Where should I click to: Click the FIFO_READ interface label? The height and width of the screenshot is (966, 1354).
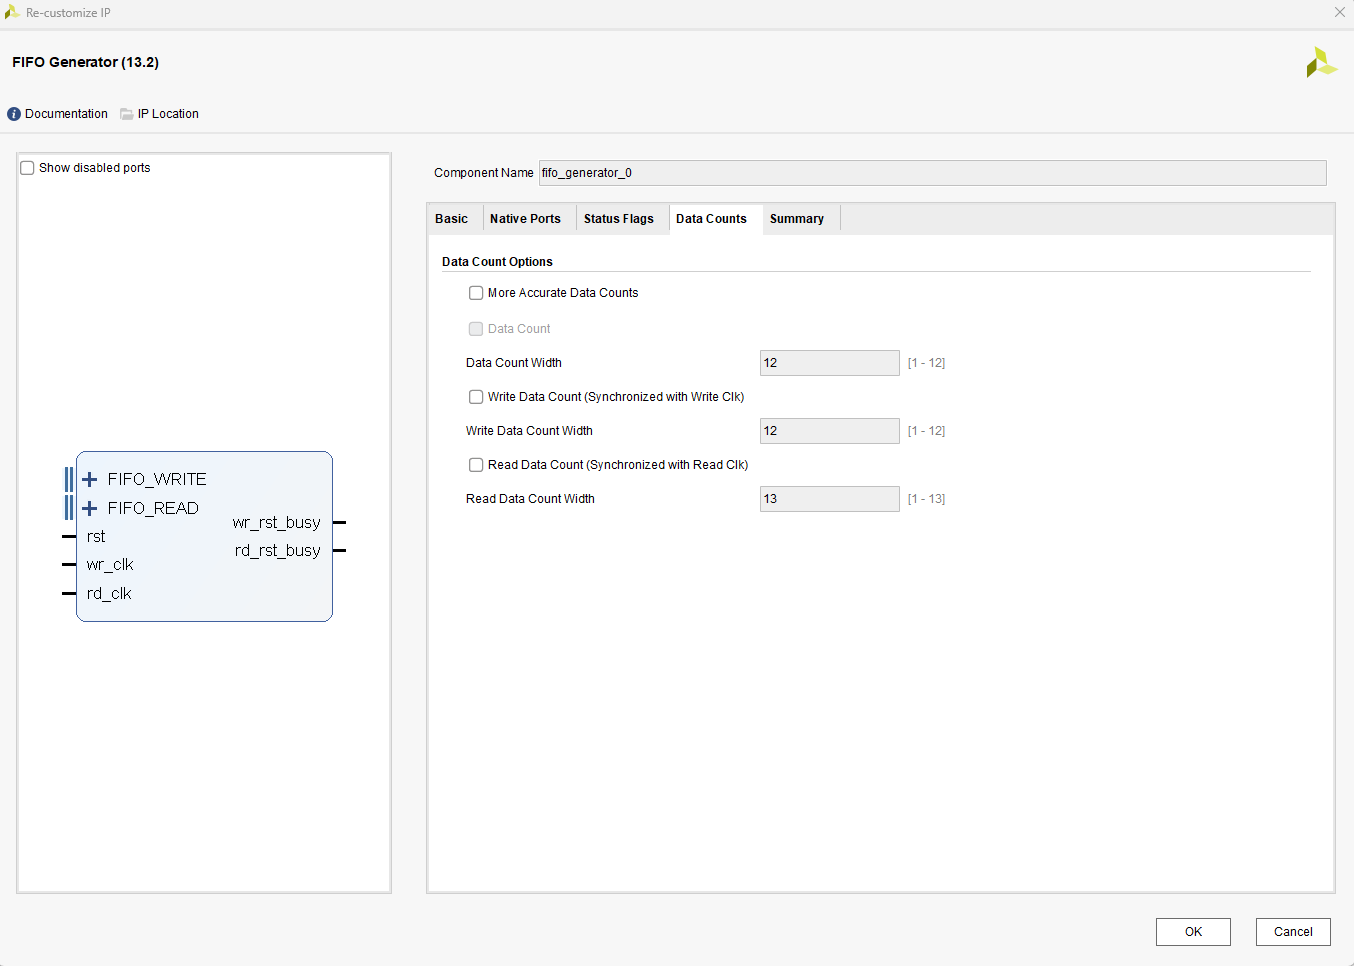[x=153, y=508]
